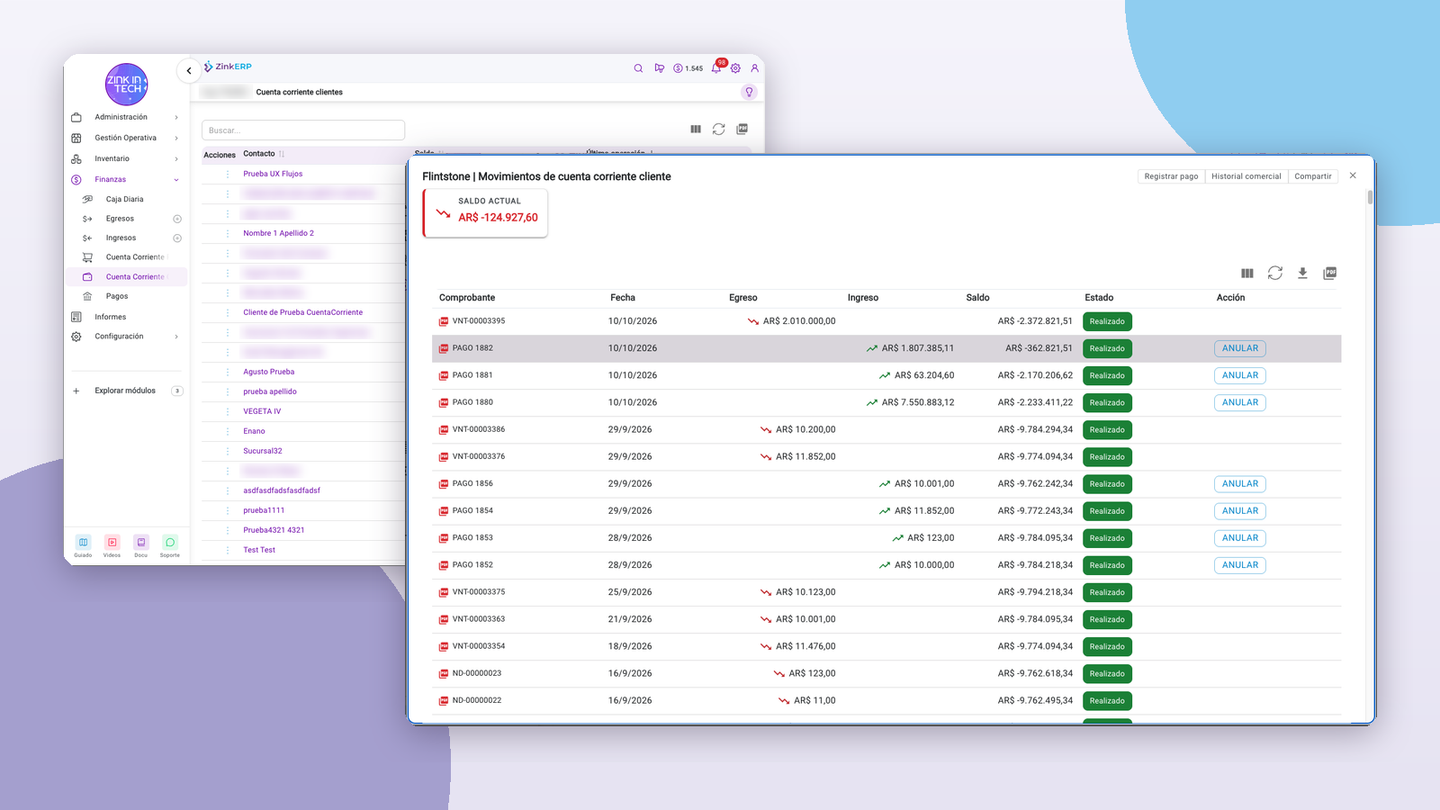Click the lightbulb help icon
Image resolution: width=1440 pixels, height=810 pixels.
[x=748, y=92]
